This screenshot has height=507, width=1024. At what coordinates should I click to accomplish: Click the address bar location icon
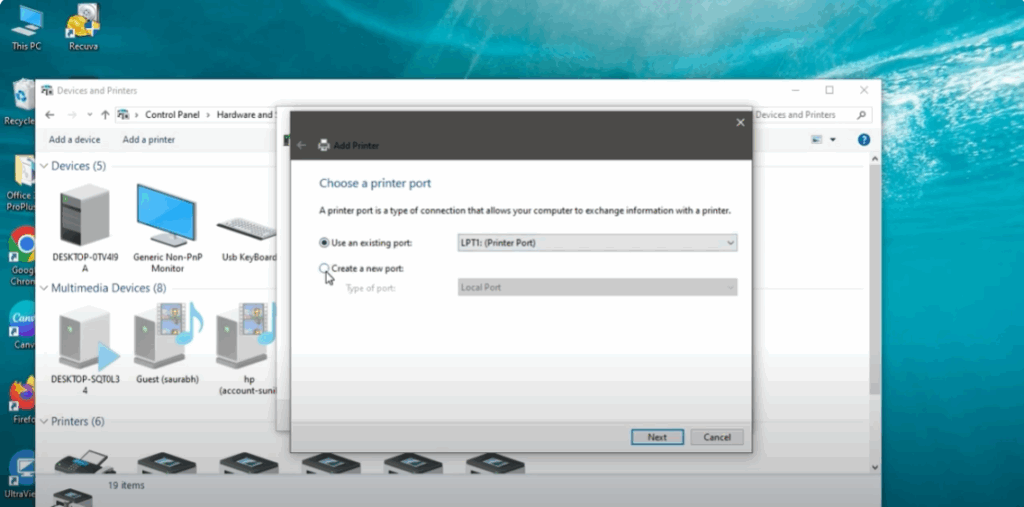pos(123,114)
